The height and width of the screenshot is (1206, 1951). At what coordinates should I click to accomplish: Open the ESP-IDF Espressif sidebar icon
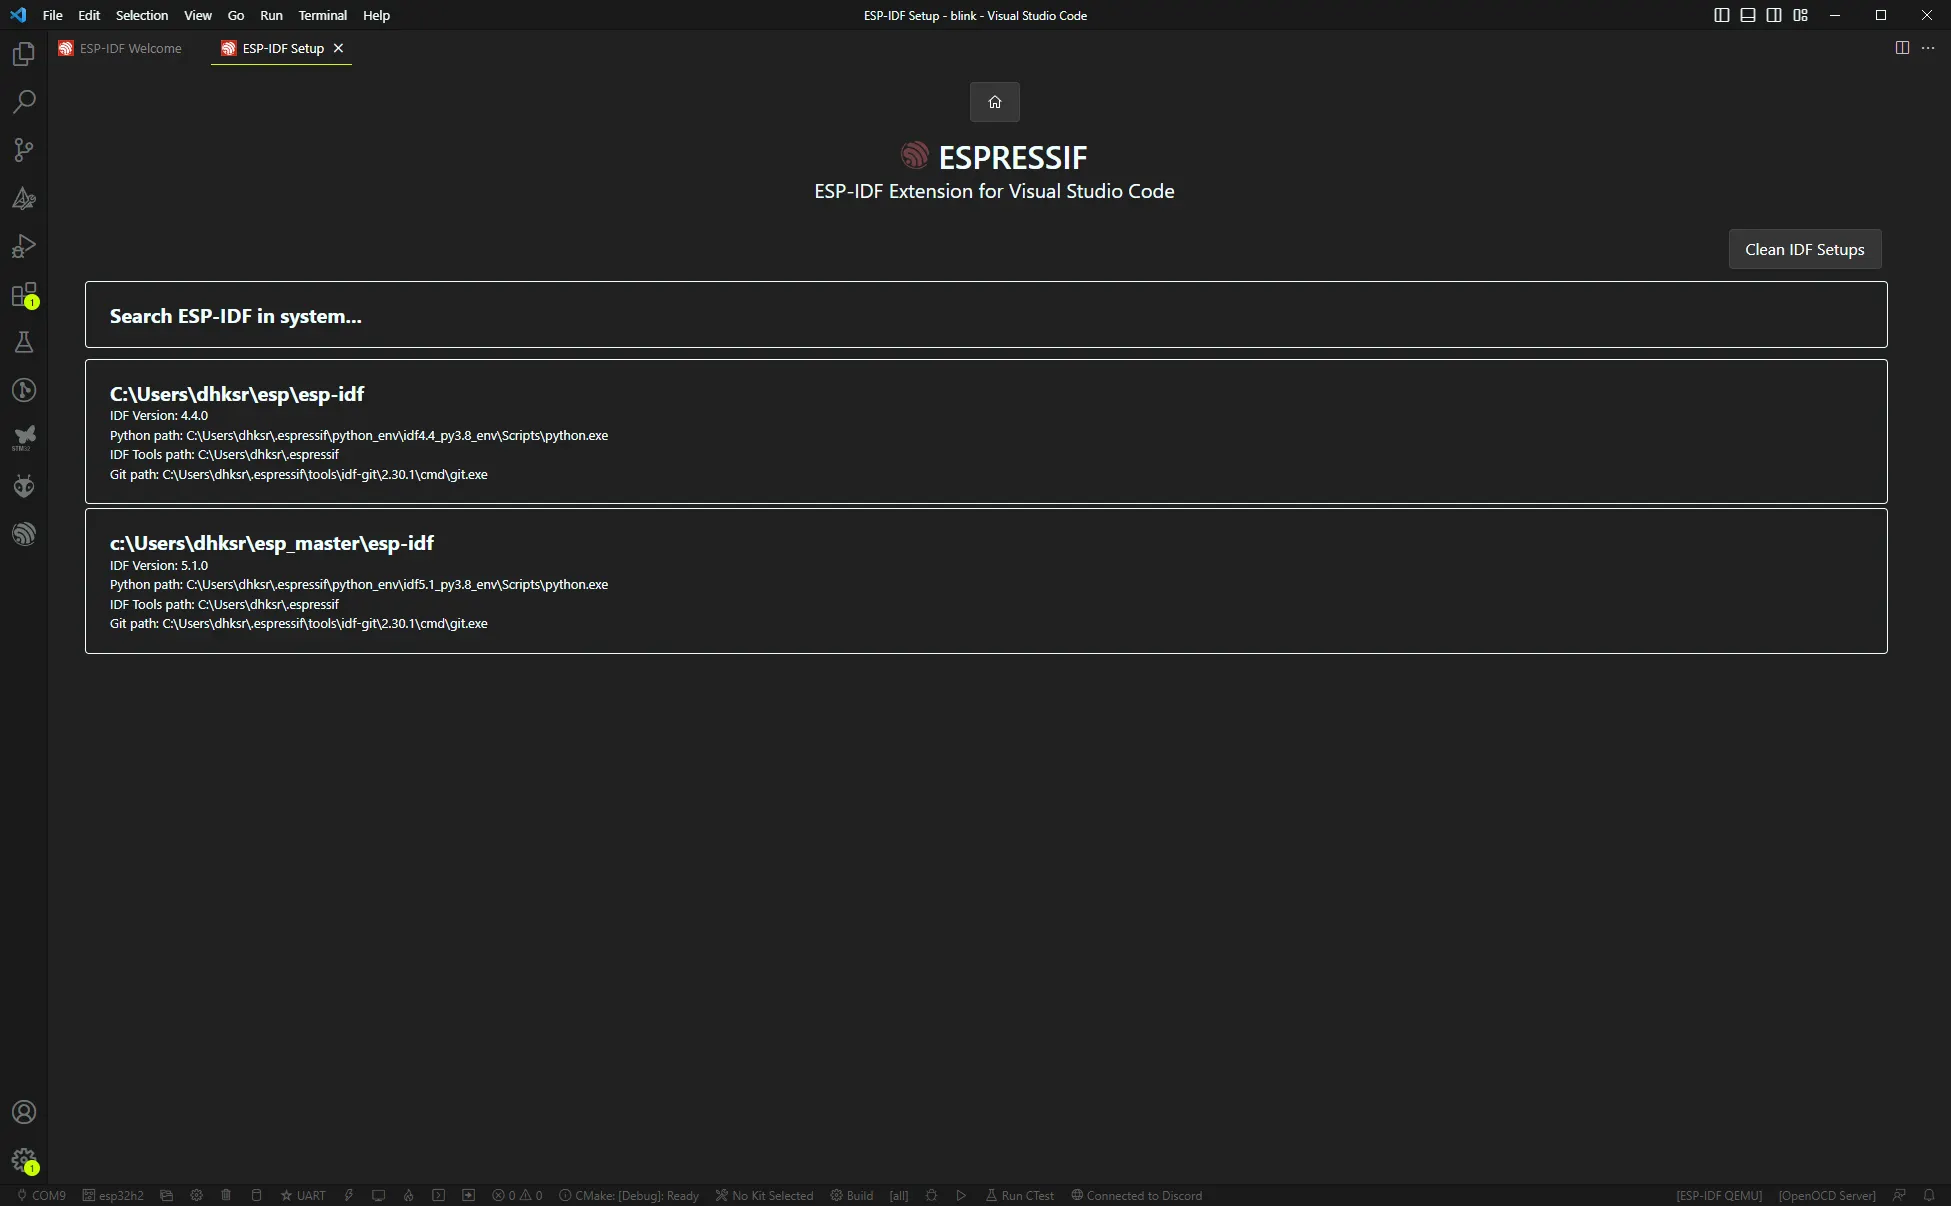(x=24, y=534)
